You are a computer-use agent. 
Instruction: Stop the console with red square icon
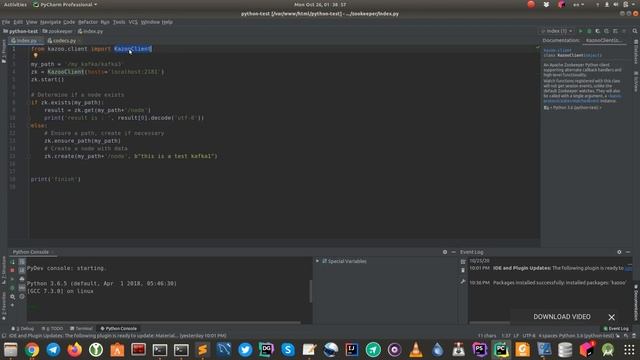click(x=12, y=270)
